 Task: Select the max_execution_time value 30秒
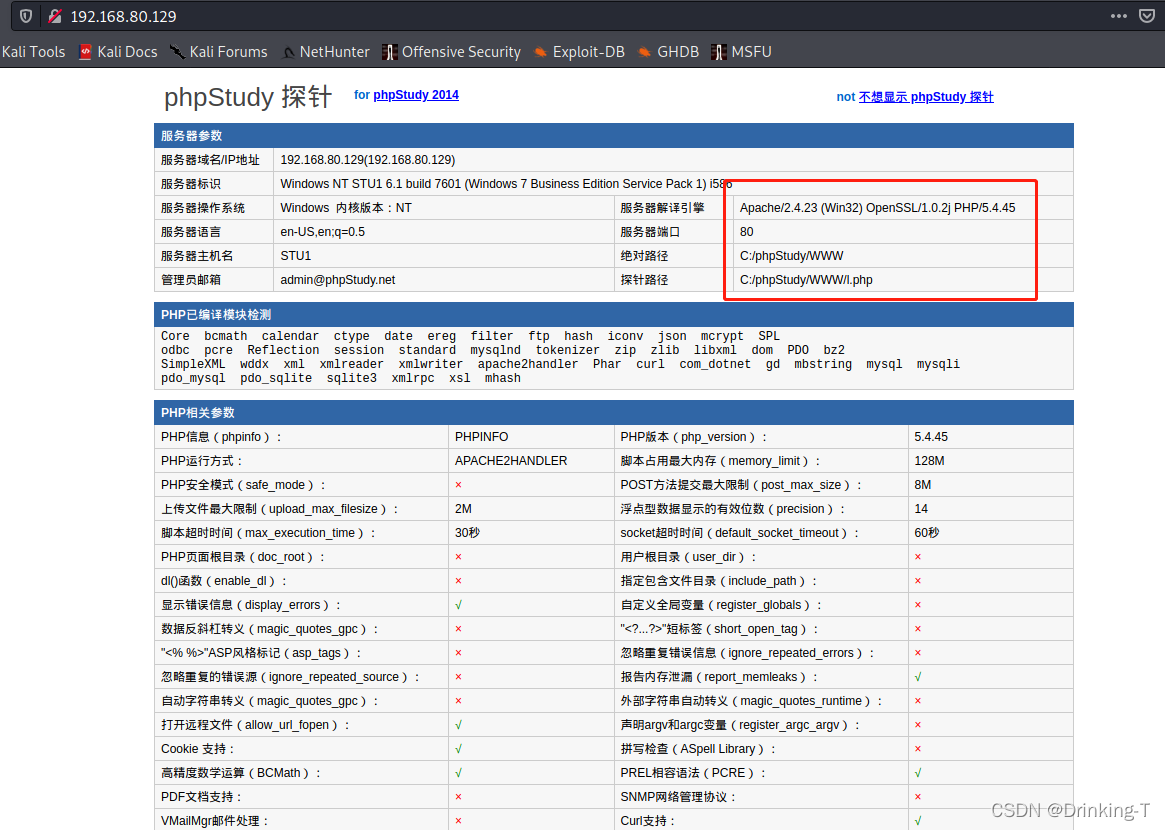coord(467,533)
